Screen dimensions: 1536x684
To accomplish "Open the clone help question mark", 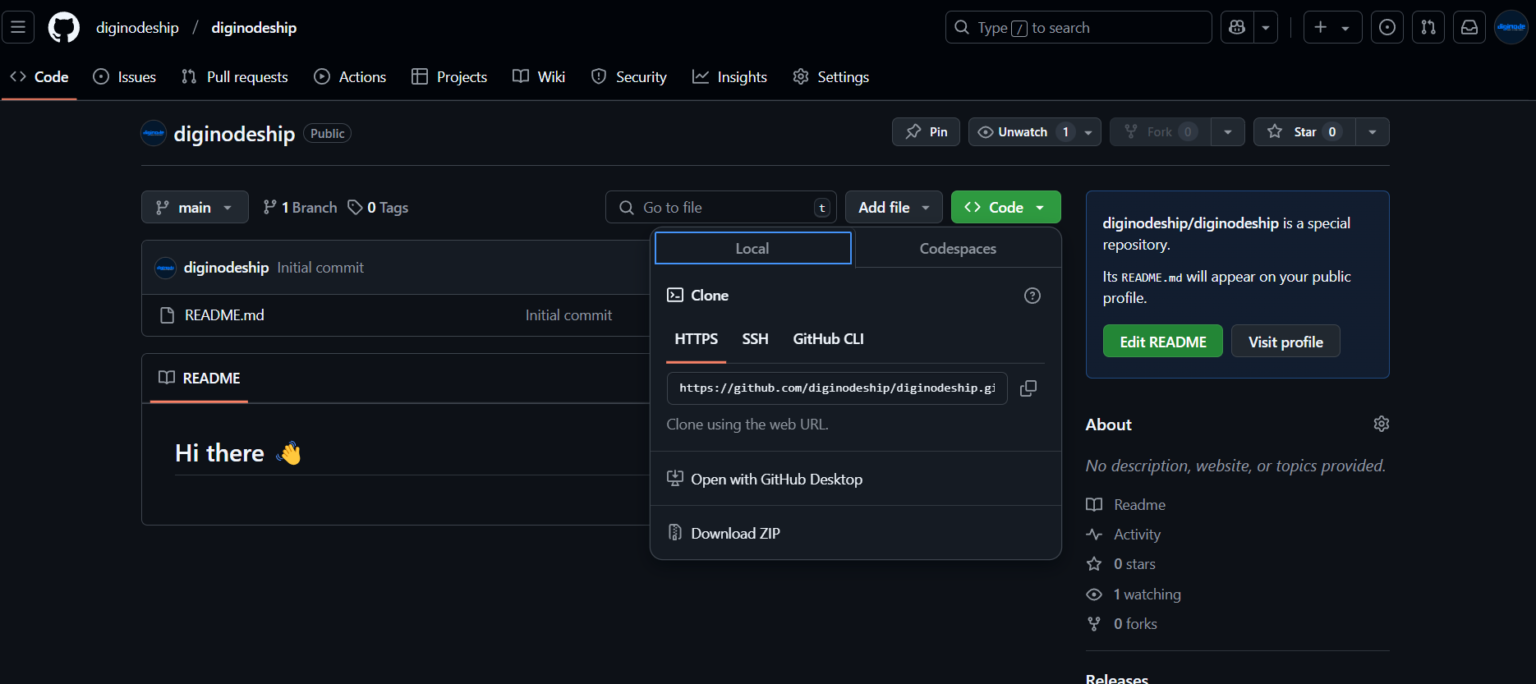I will point(1032,295).
